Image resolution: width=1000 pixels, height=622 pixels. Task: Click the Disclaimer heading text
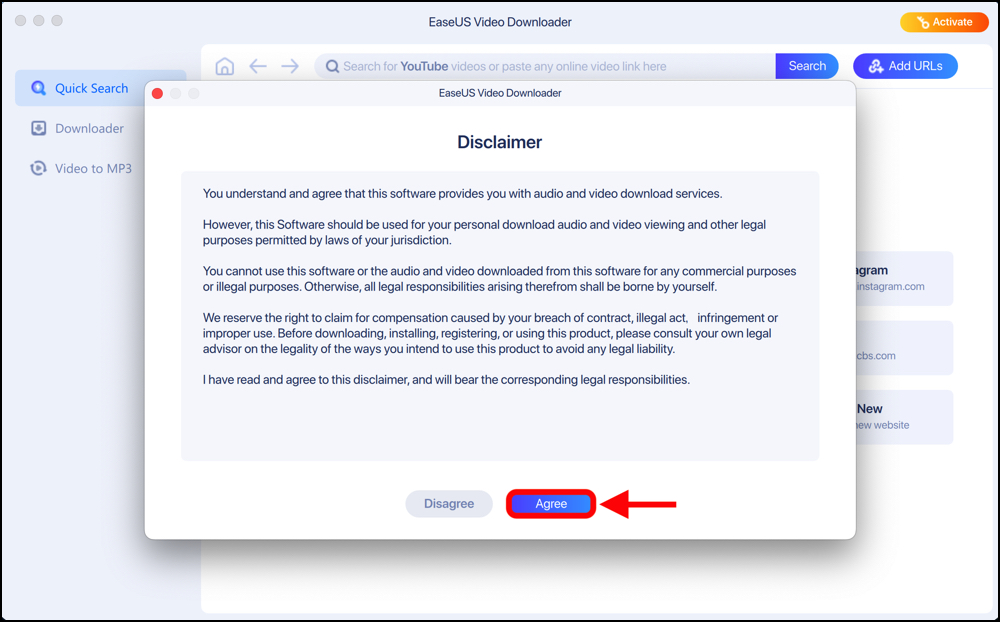[499, 142]
